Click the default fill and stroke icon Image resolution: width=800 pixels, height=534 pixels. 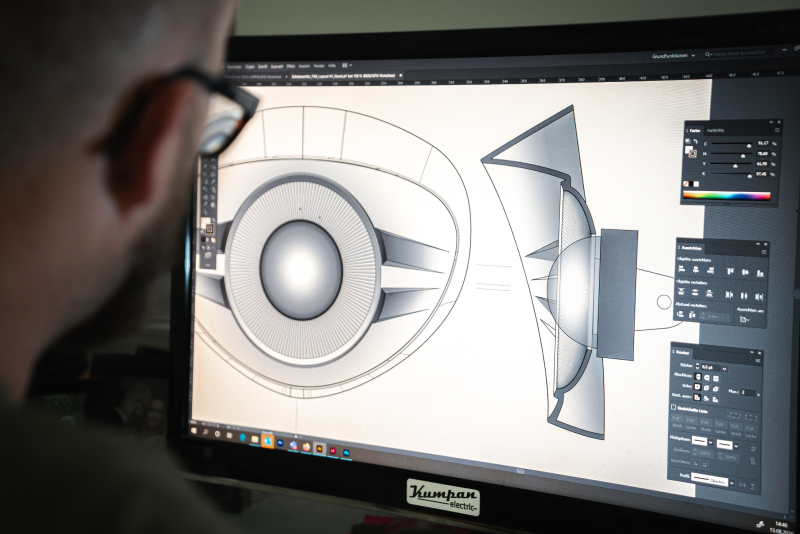[688, 141]
